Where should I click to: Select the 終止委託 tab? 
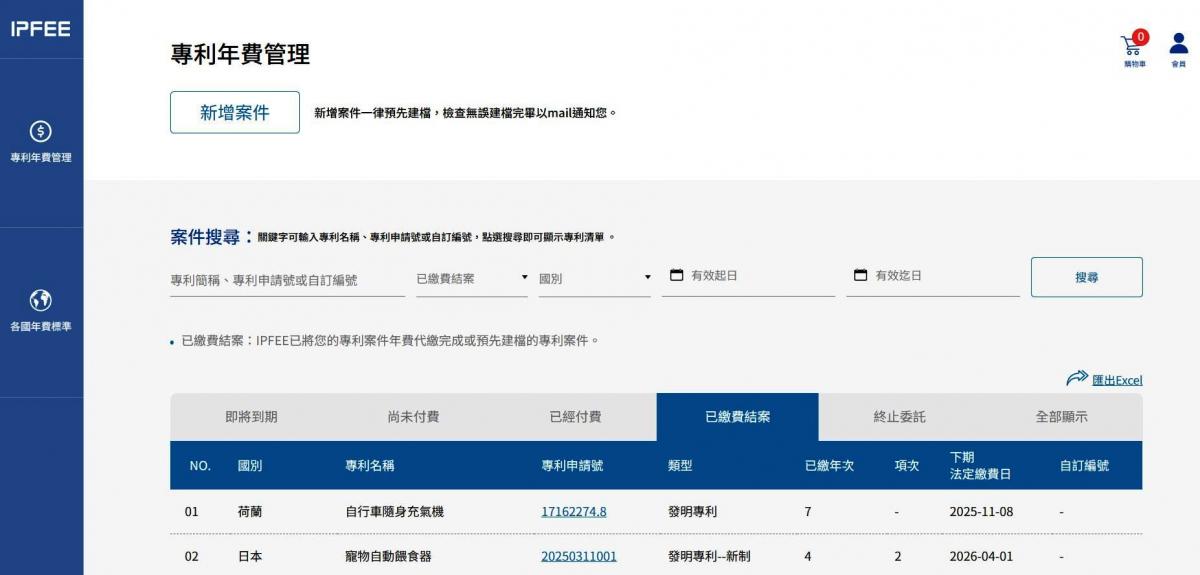[x=899, y=417]
